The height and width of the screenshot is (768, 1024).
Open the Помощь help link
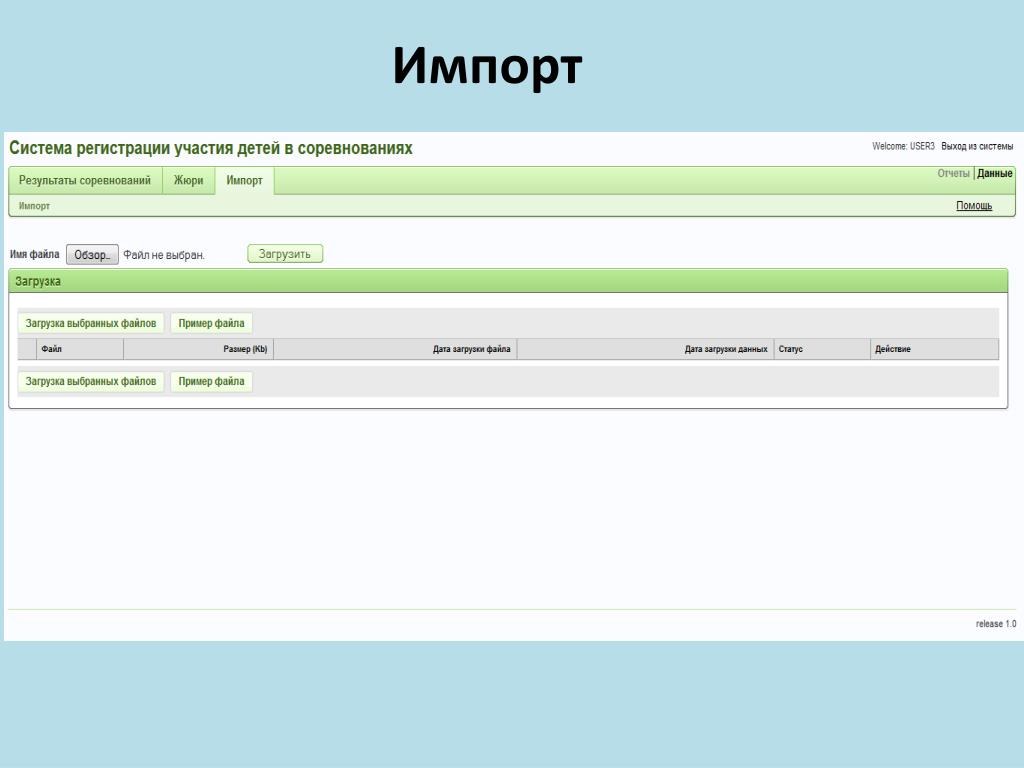pyautogui.click(x=974, y=206)
